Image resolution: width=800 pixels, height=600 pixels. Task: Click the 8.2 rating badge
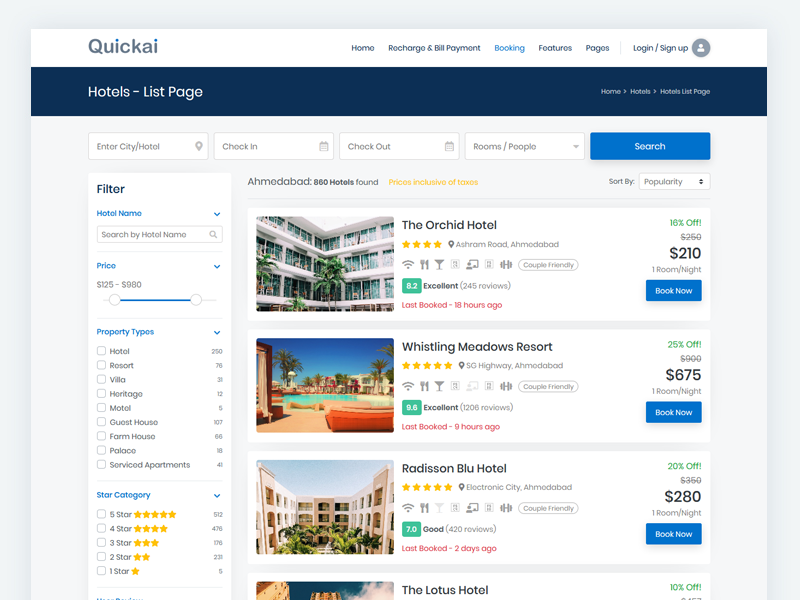411,286
